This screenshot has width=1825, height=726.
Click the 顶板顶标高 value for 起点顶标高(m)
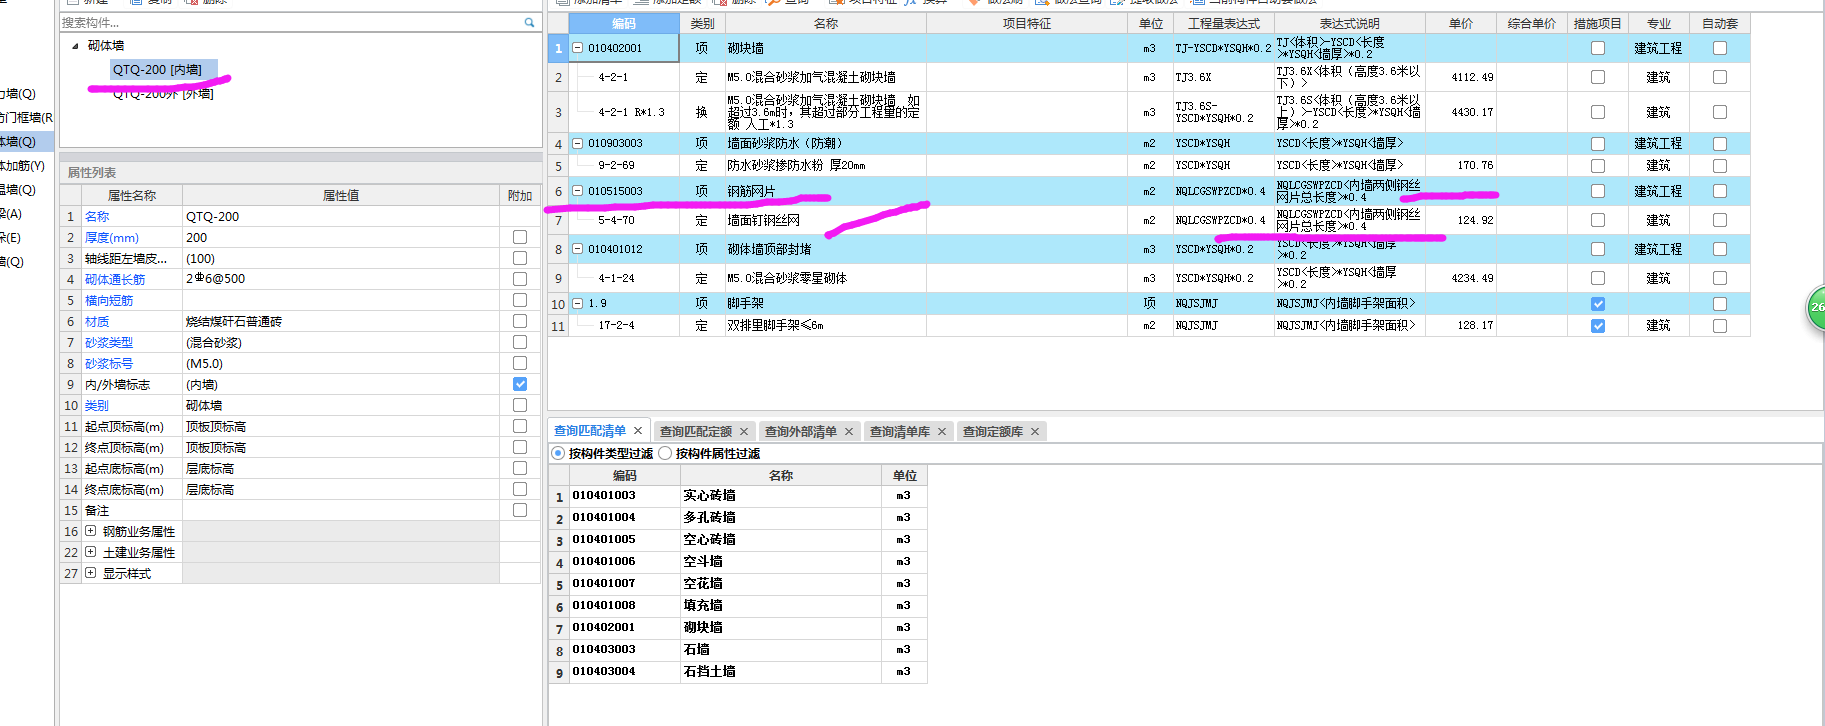[x=341, y=426]
